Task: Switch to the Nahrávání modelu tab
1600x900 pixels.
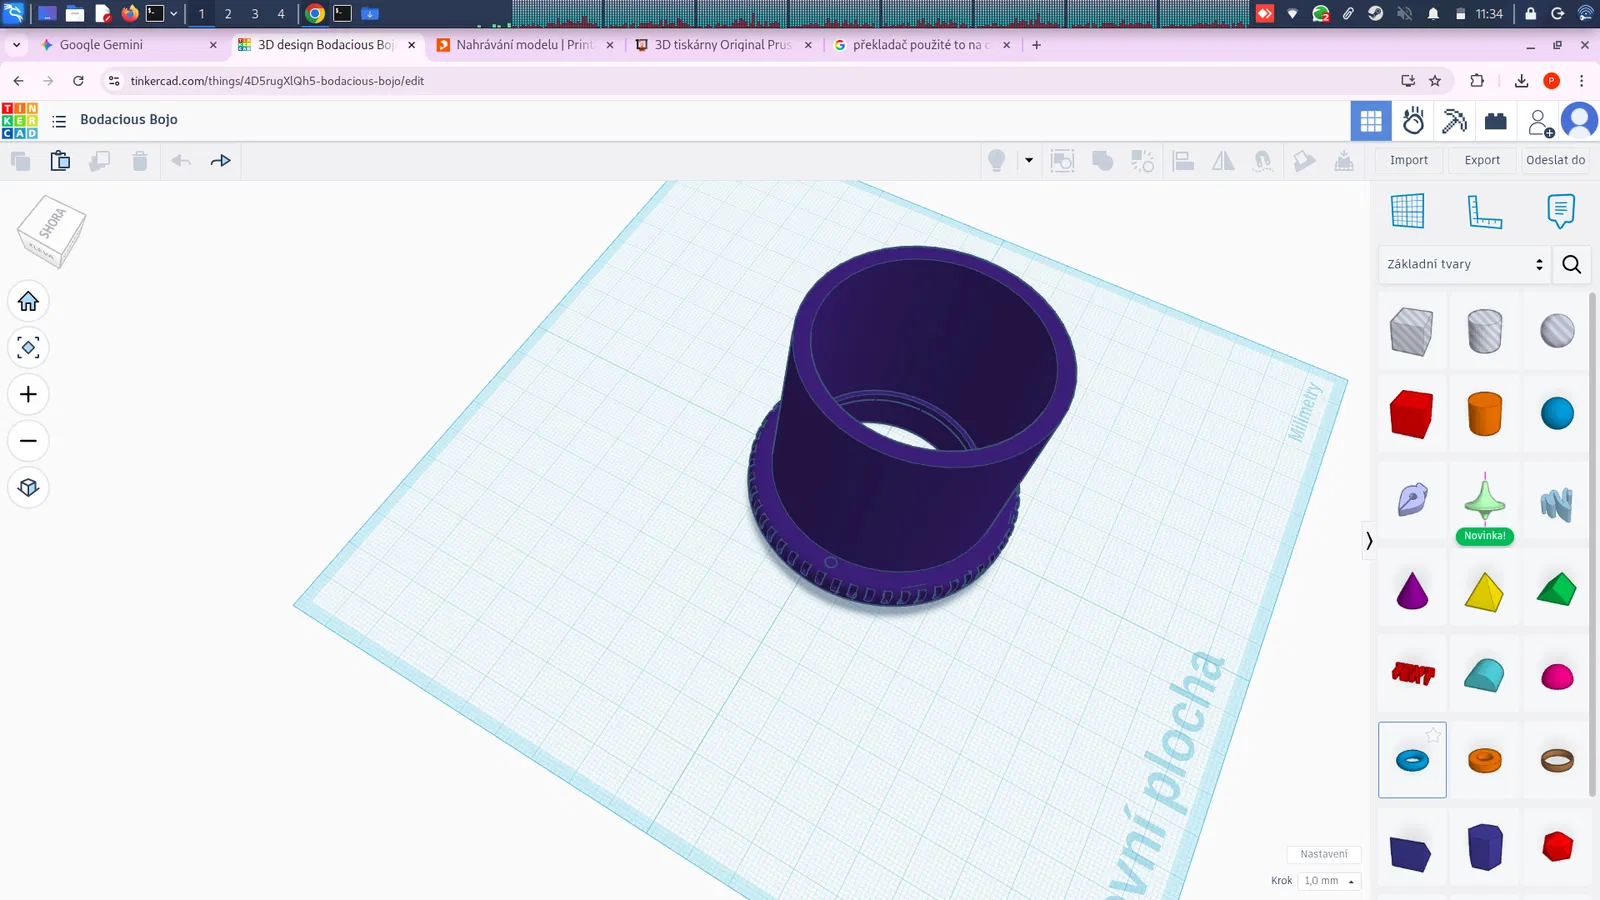Action: pyautogui.click(x=525, y=45)
